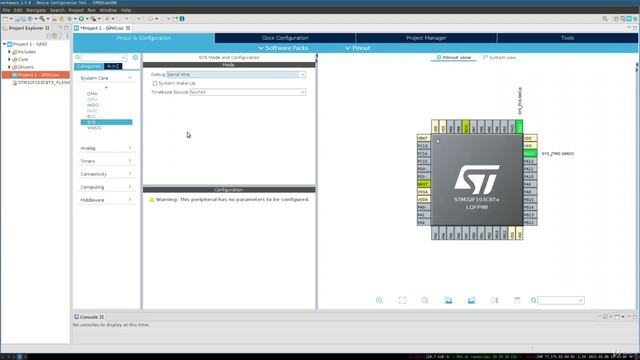Click the split-view icon in pinout toolbar

tap(494, 300)
